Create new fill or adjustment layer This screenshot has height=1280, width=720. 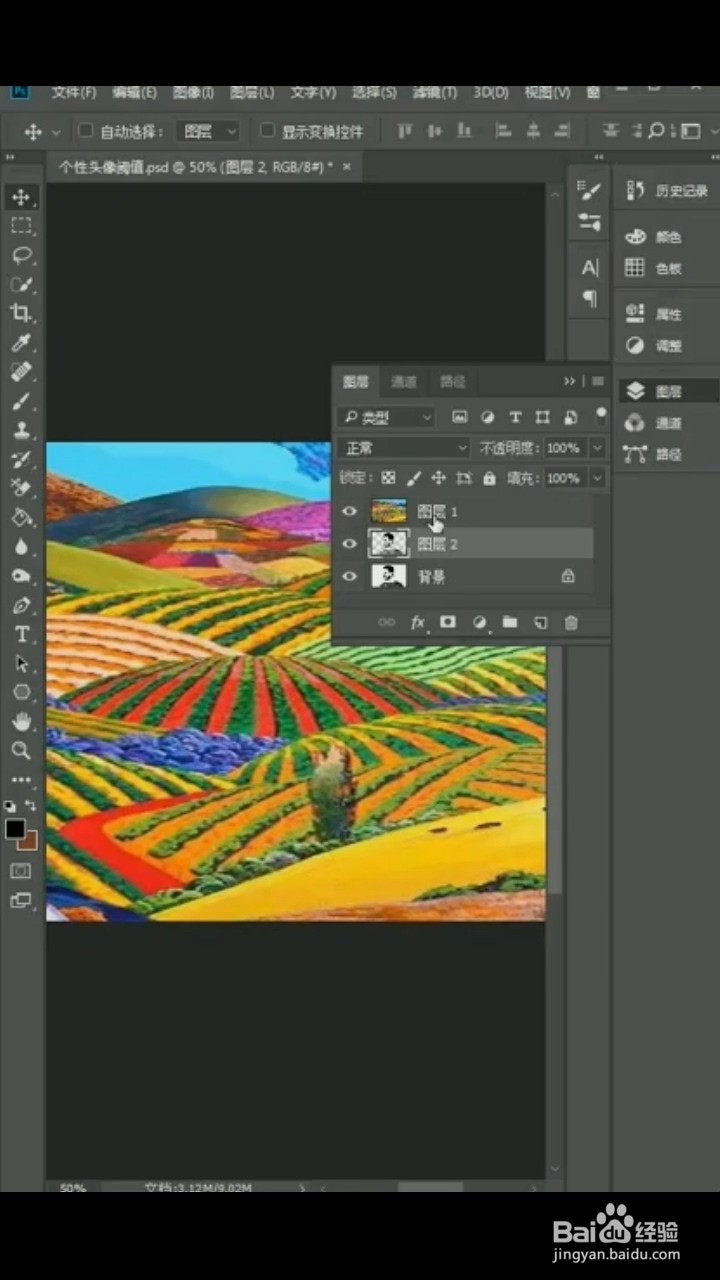479,622
